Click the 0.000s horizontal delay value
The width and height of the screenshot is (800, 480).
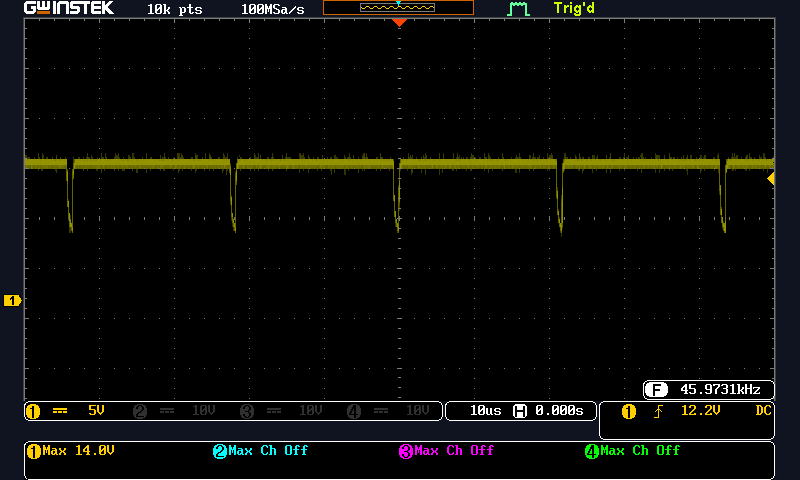pyautogui.click(x=559, y=411)
